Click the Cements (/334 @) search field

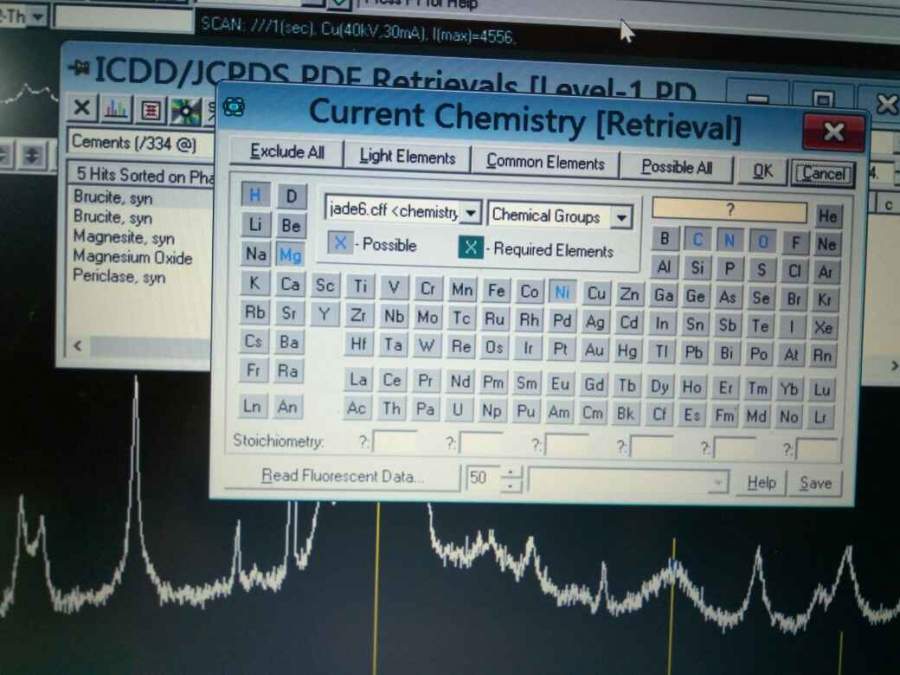(141, 143)
